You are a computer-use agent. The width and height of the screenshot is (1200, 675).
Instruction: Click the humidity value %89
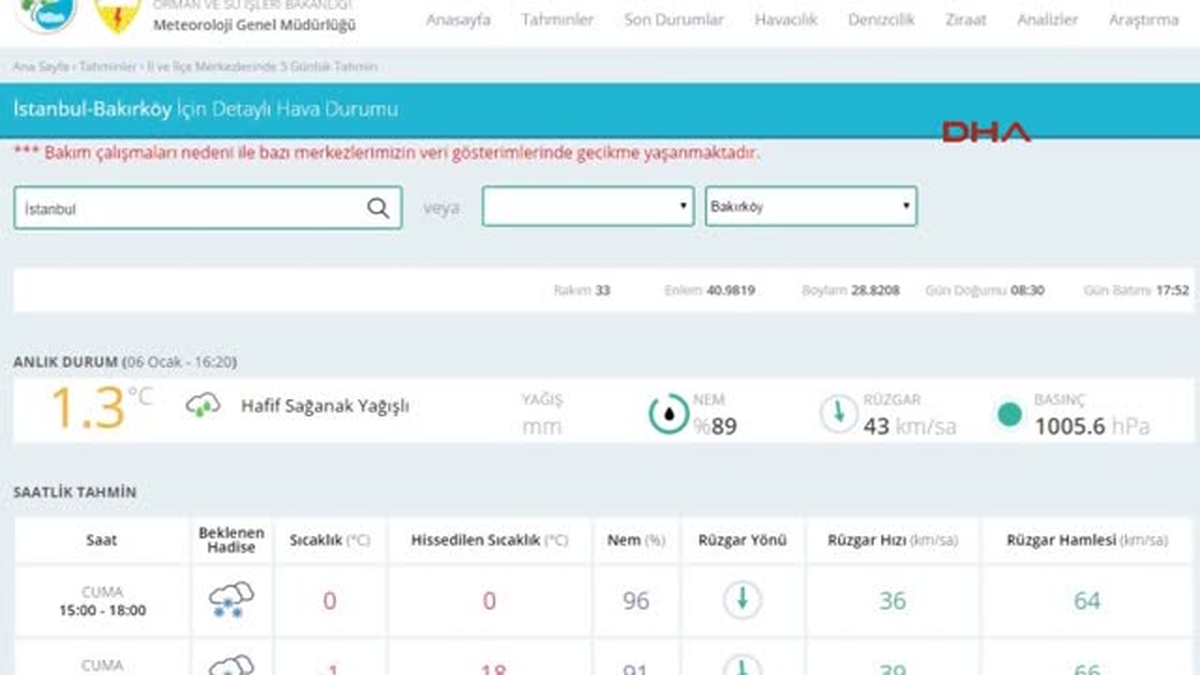(x=715, y=427)
